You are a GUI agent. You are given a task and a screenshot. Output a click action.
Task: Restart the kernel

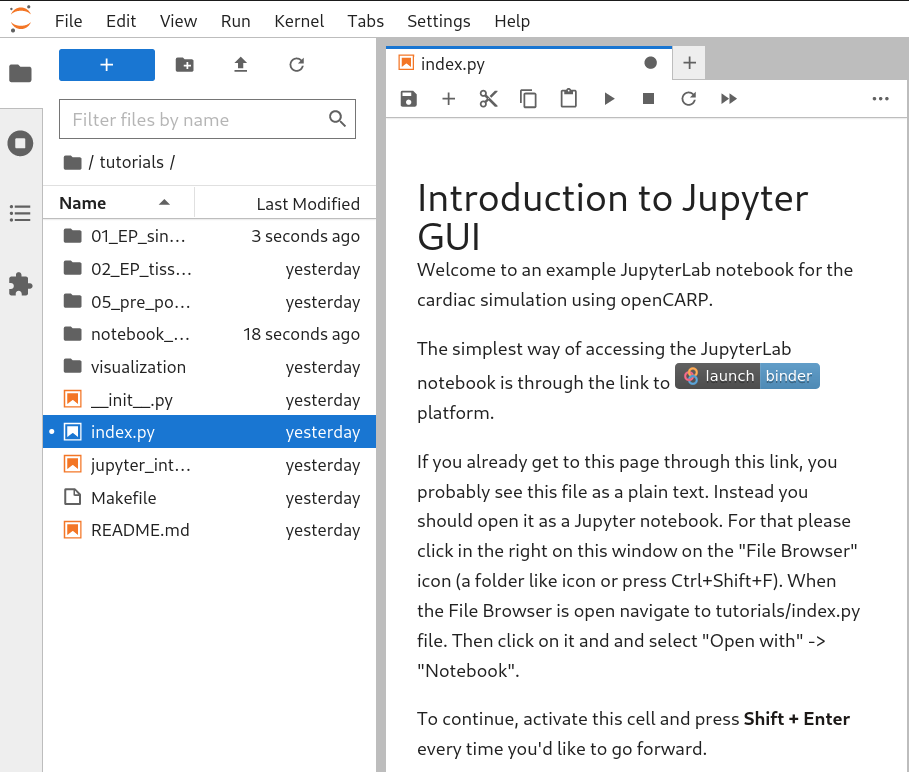(688, 99)
